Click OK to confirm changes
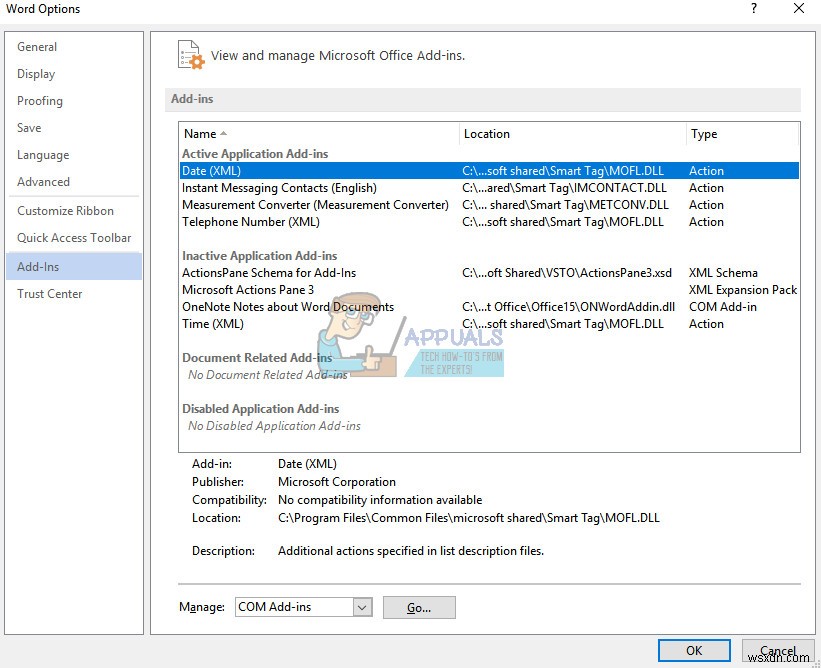The height and width of the screenshot is (668, 821). pos(694,650)
